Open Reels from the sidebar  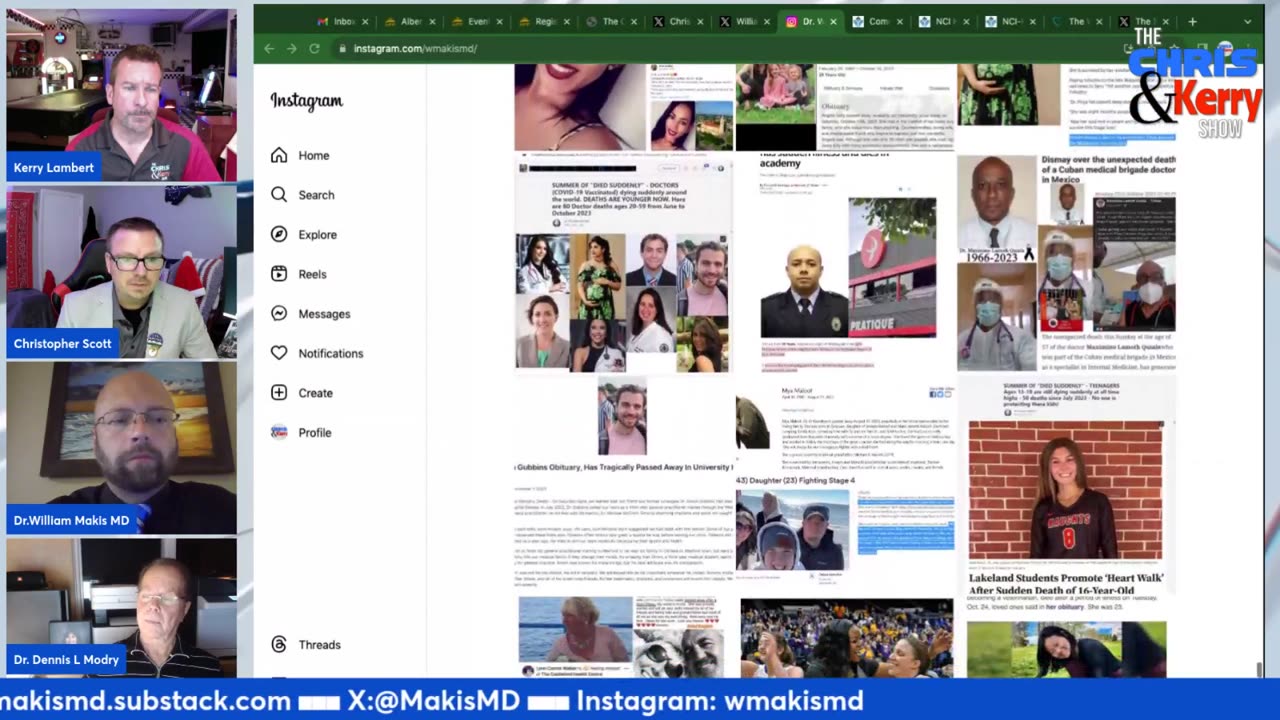pos(299,274)
